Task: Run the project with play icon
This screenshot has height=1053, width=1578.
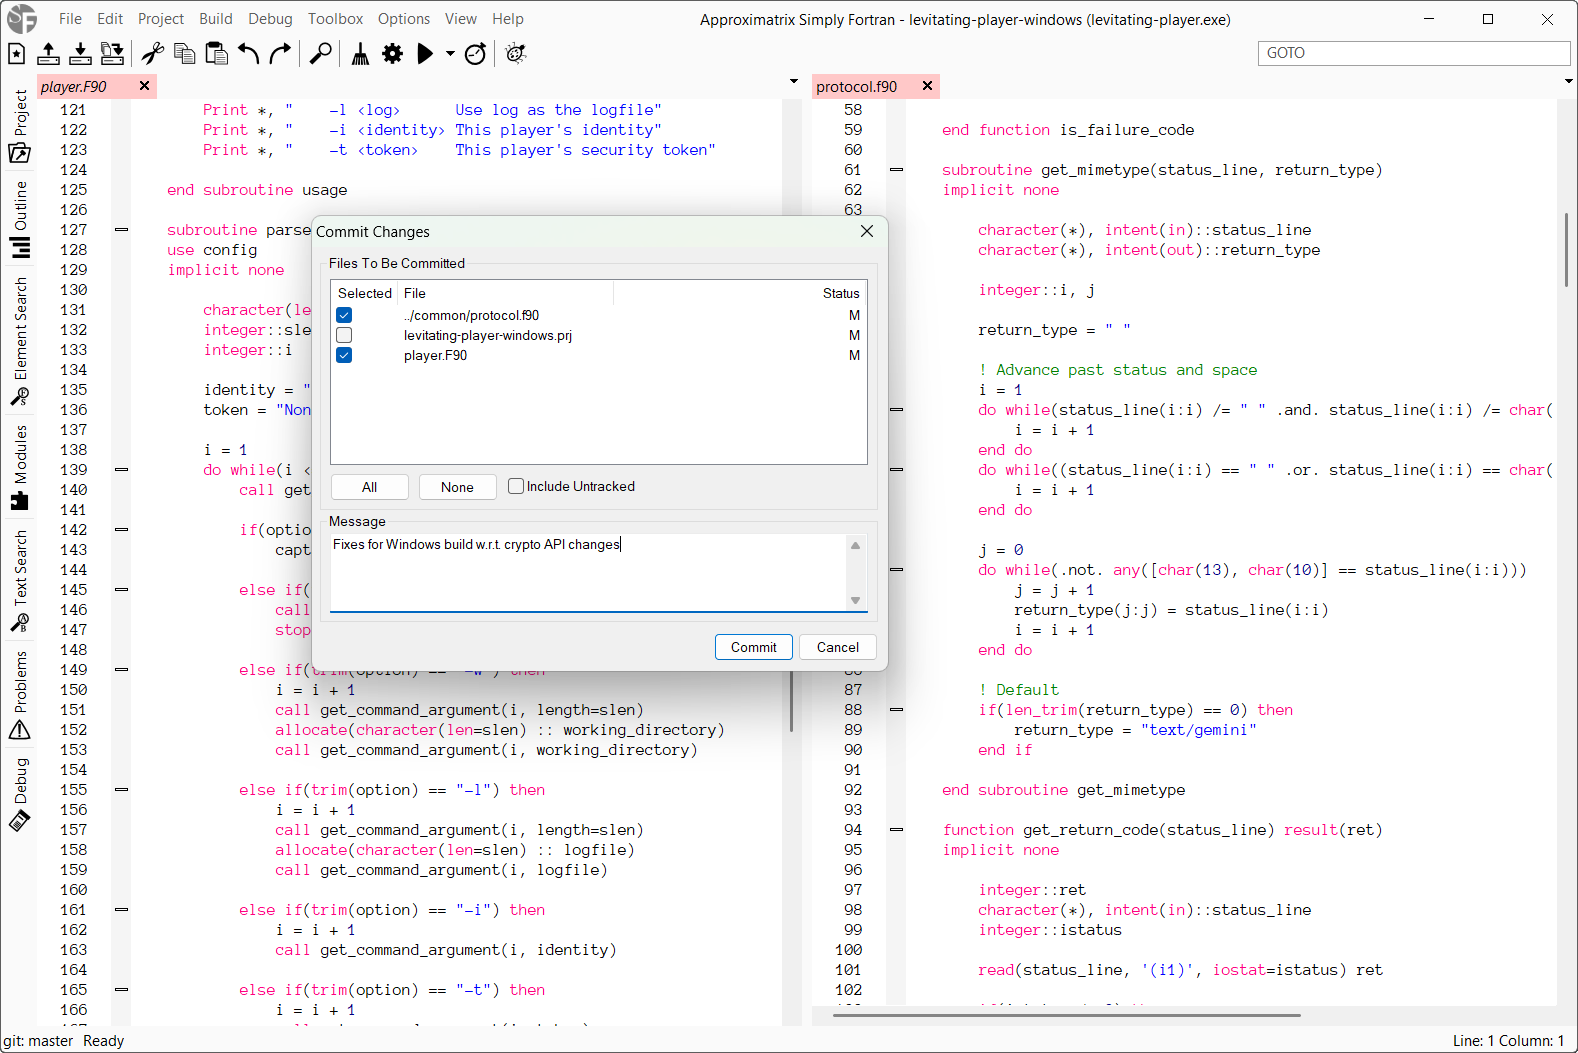Action: (x=425, y=54)
